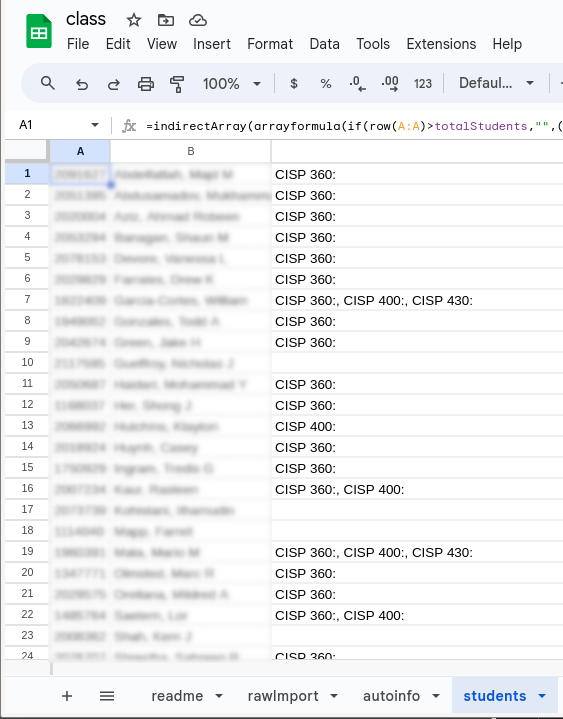563x719 pixels.
Task: Click the redo arrow
Action: 113,84
